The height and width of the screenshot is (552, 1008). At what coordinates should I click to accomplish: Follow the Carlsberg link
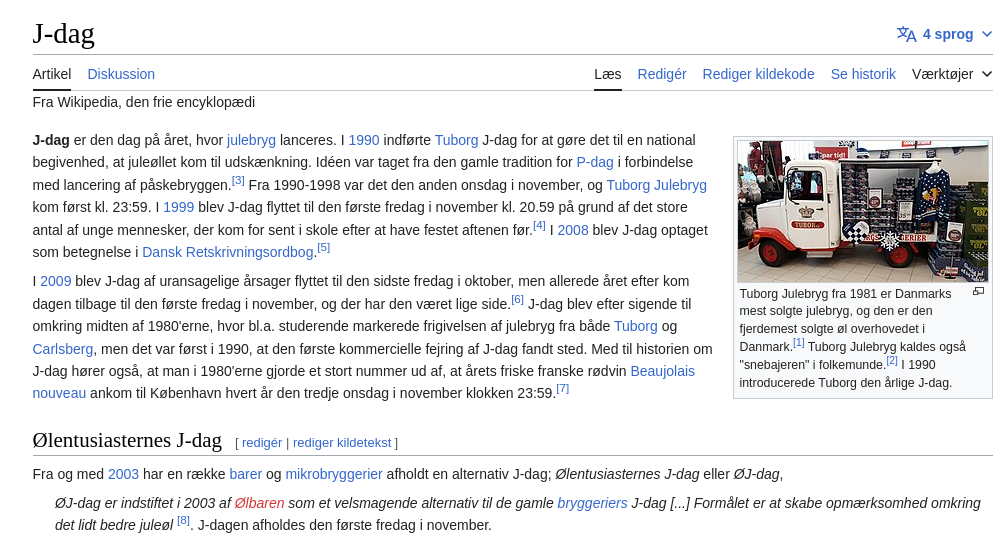point(63,349)
